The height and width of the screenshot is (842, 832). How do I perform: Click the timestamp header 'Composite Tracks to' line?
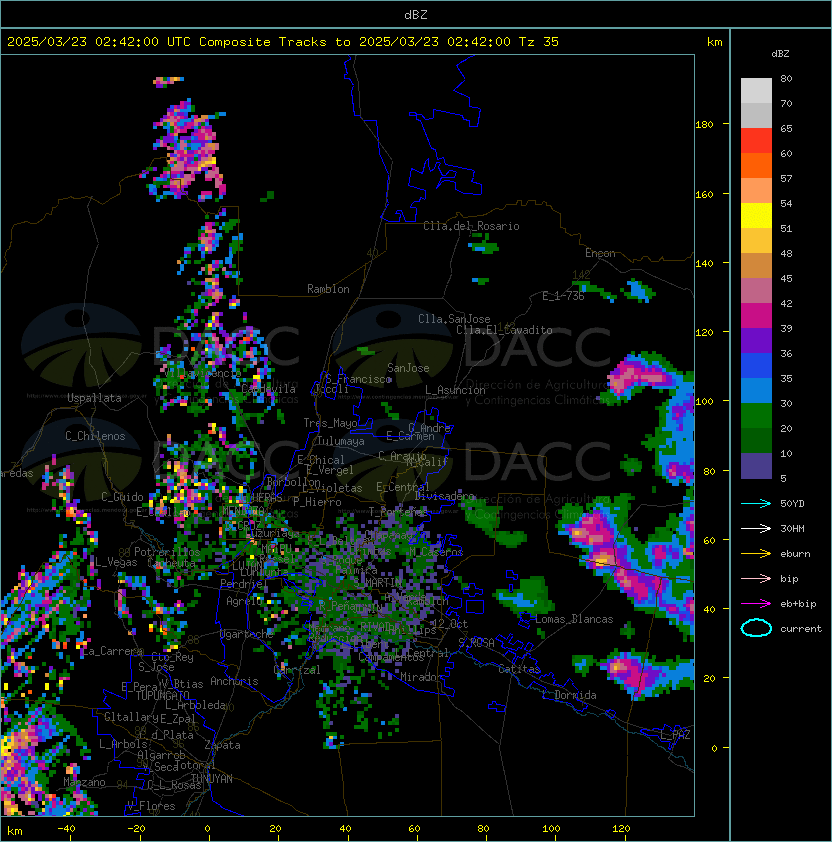pos(283,42)
